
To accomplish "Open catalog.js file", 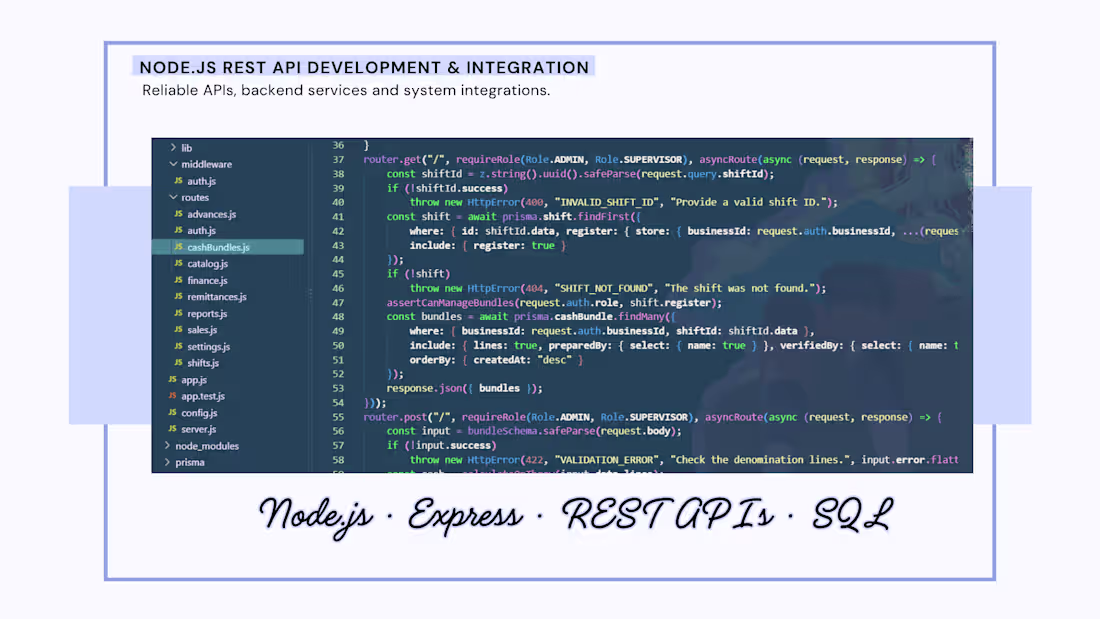I will 207,264.
